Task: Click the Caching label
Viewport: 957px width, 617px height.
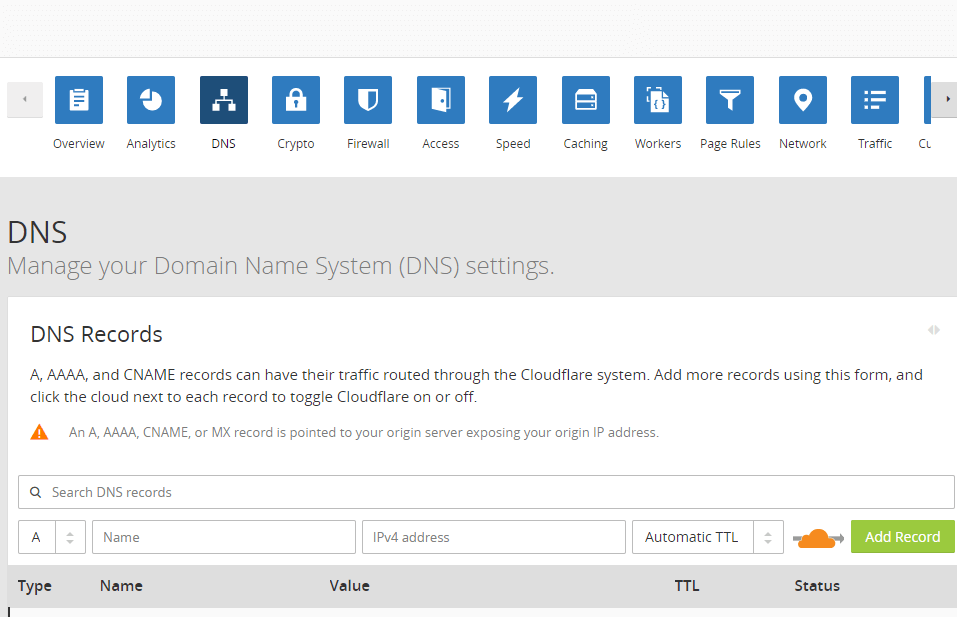Action: (585, 144)
